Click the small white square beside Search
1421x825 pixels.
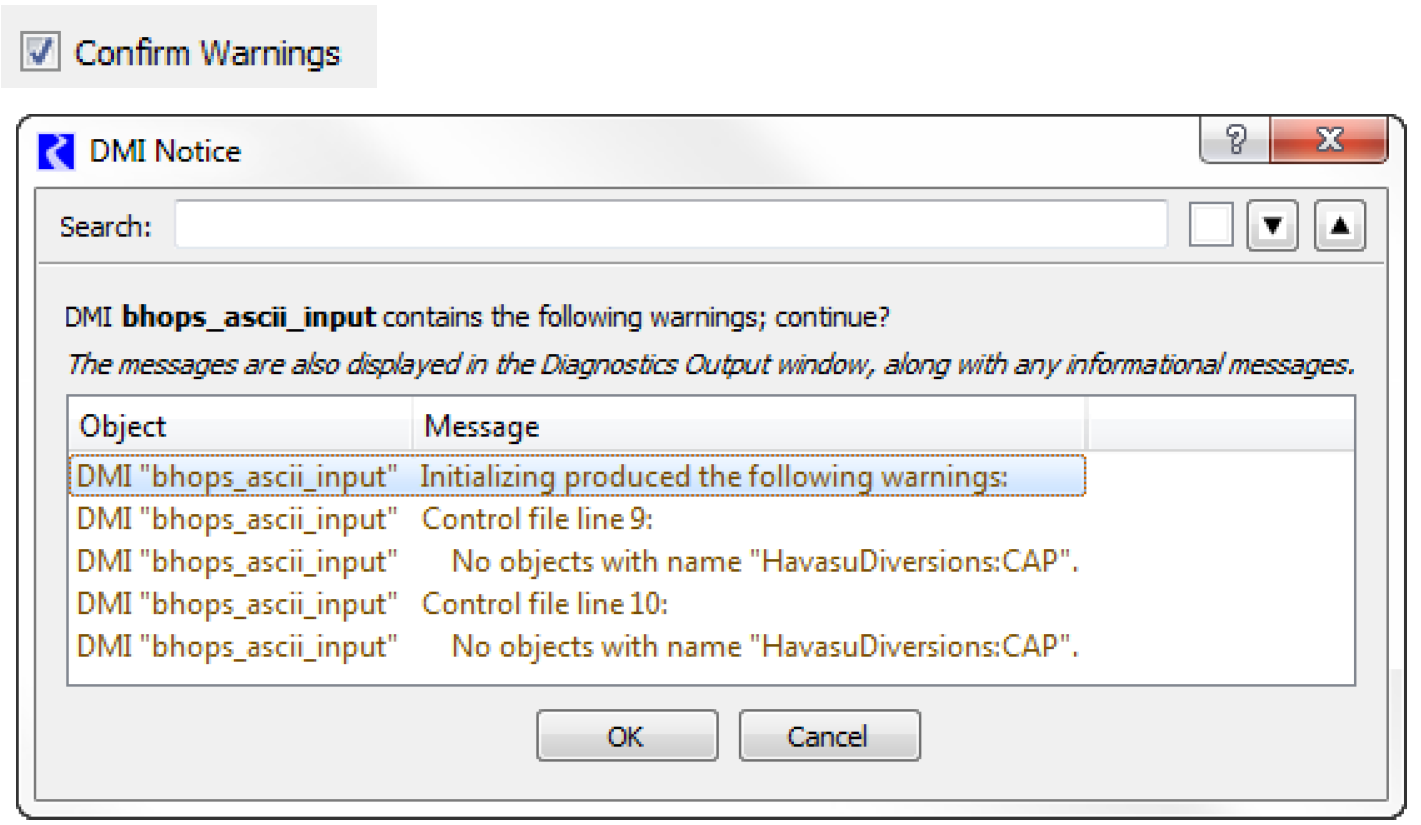(1211, 226)
